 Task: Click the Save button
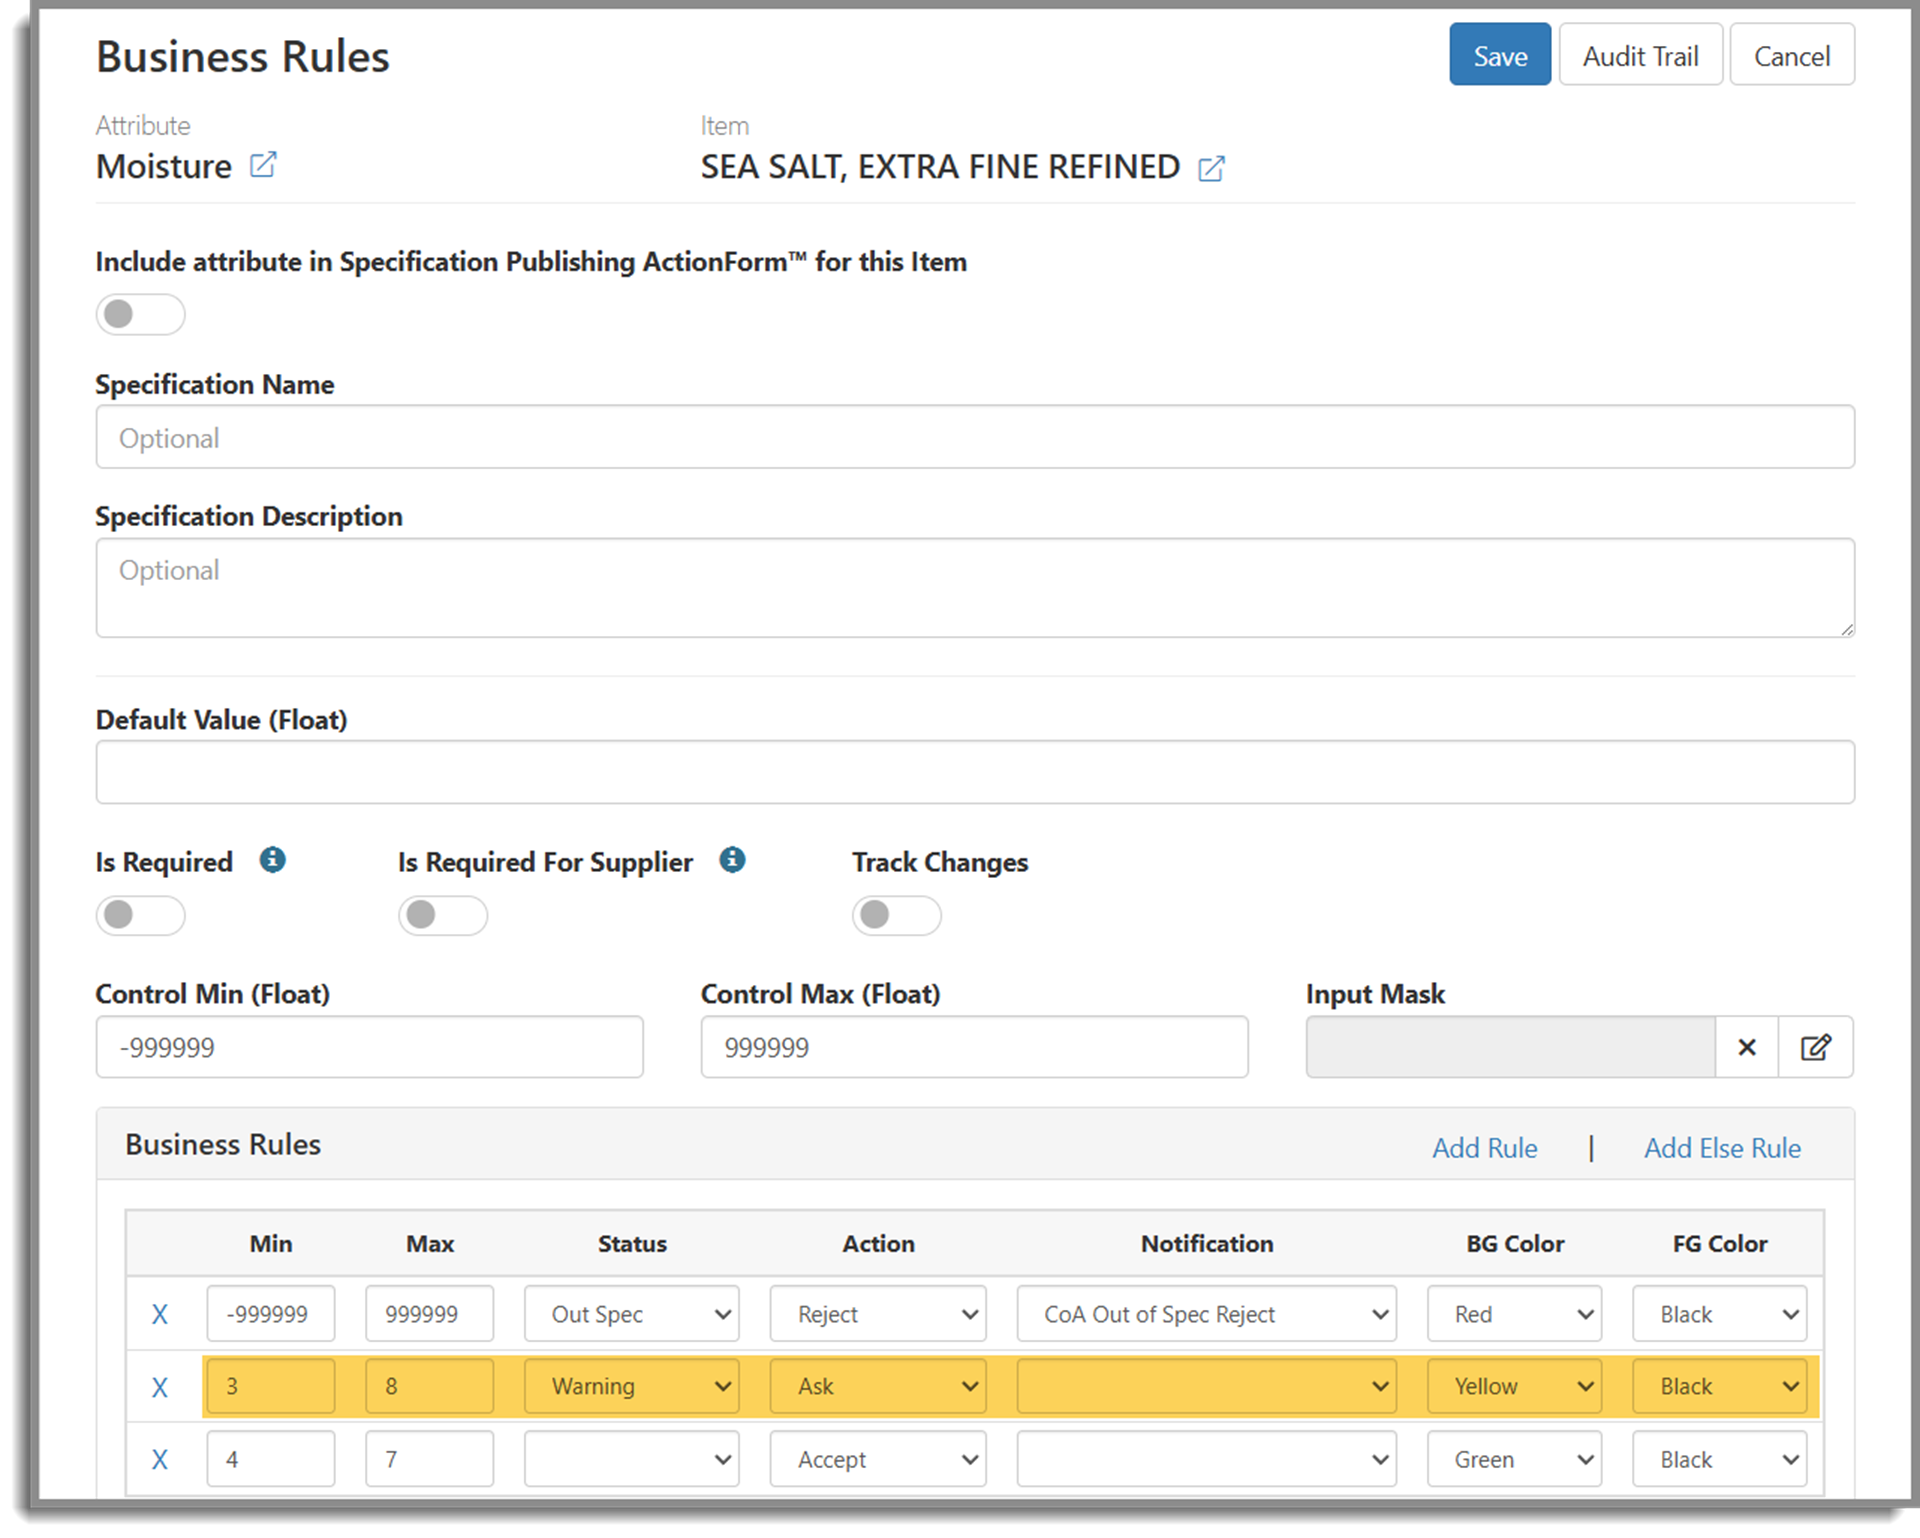click(1500, 55)
